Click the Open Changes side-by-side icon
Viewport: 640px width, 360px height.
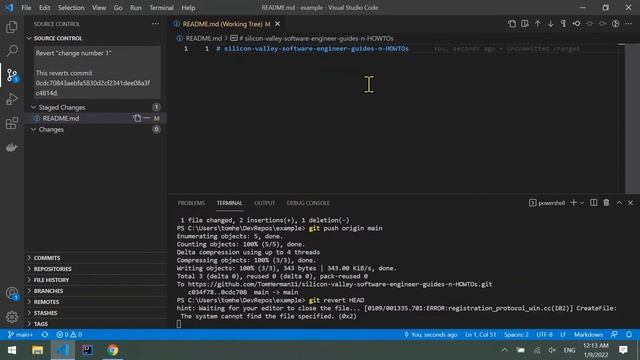[525, 24]
